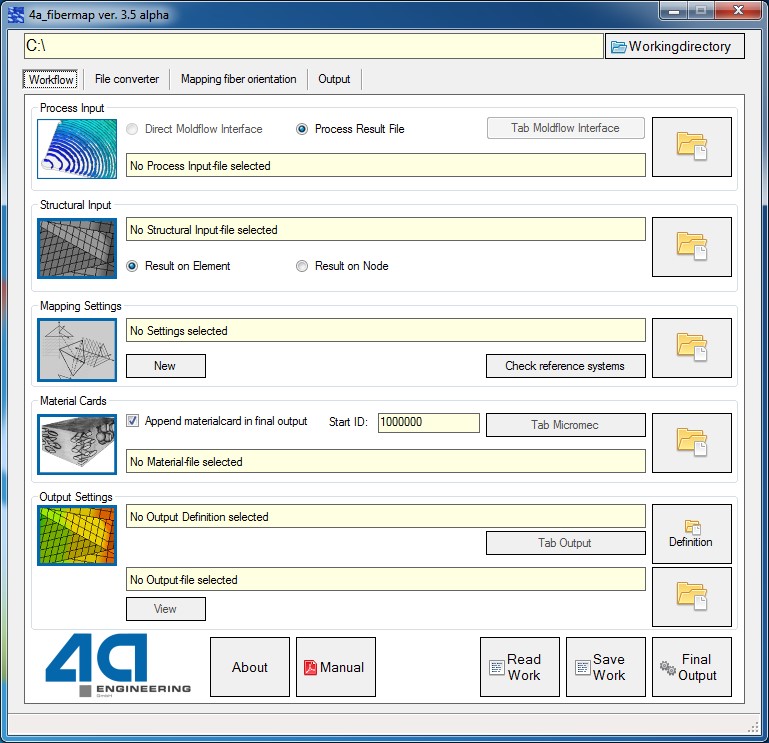Open the Structural Input file browser icon
The image size is (769, 743).
click(x=691, y=246)
